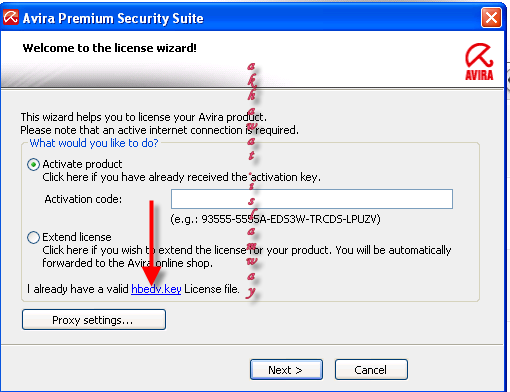Click the "Activate product" option label text
510x392 pixels.
click(82, 164)
